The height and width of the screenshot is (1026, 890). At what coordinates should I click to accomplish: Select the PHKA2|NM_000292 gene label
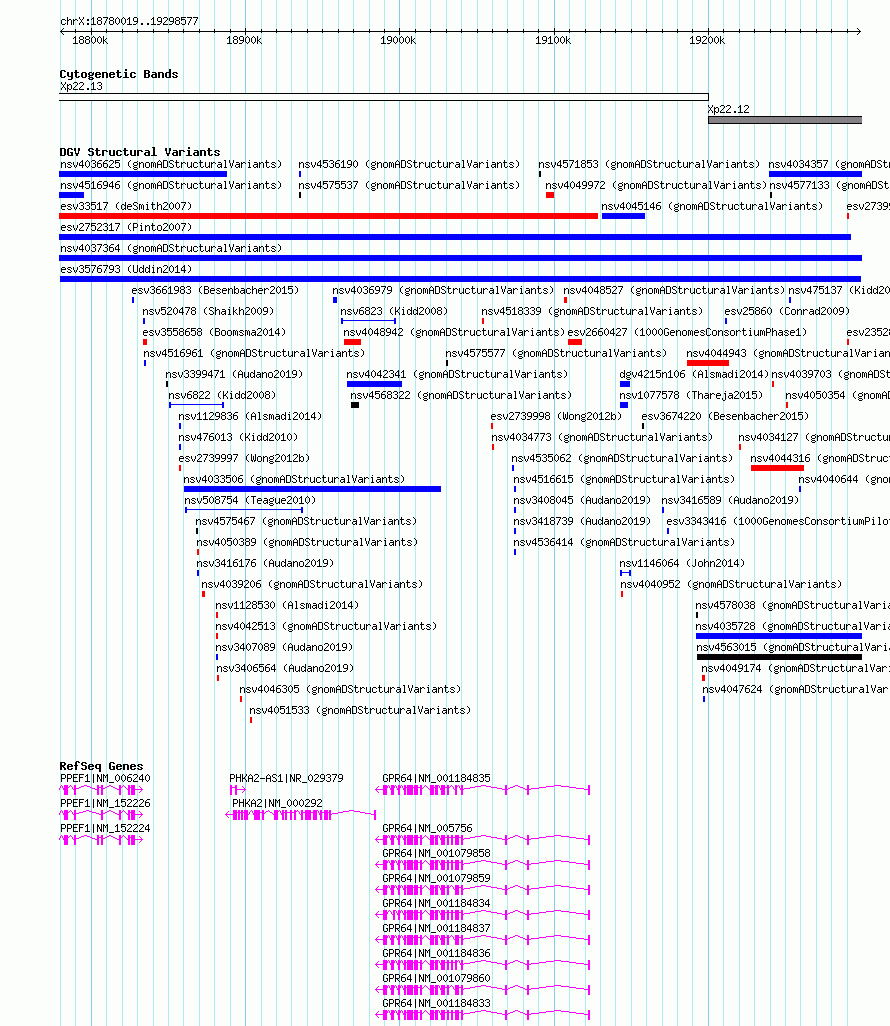(x=277, y=803)
